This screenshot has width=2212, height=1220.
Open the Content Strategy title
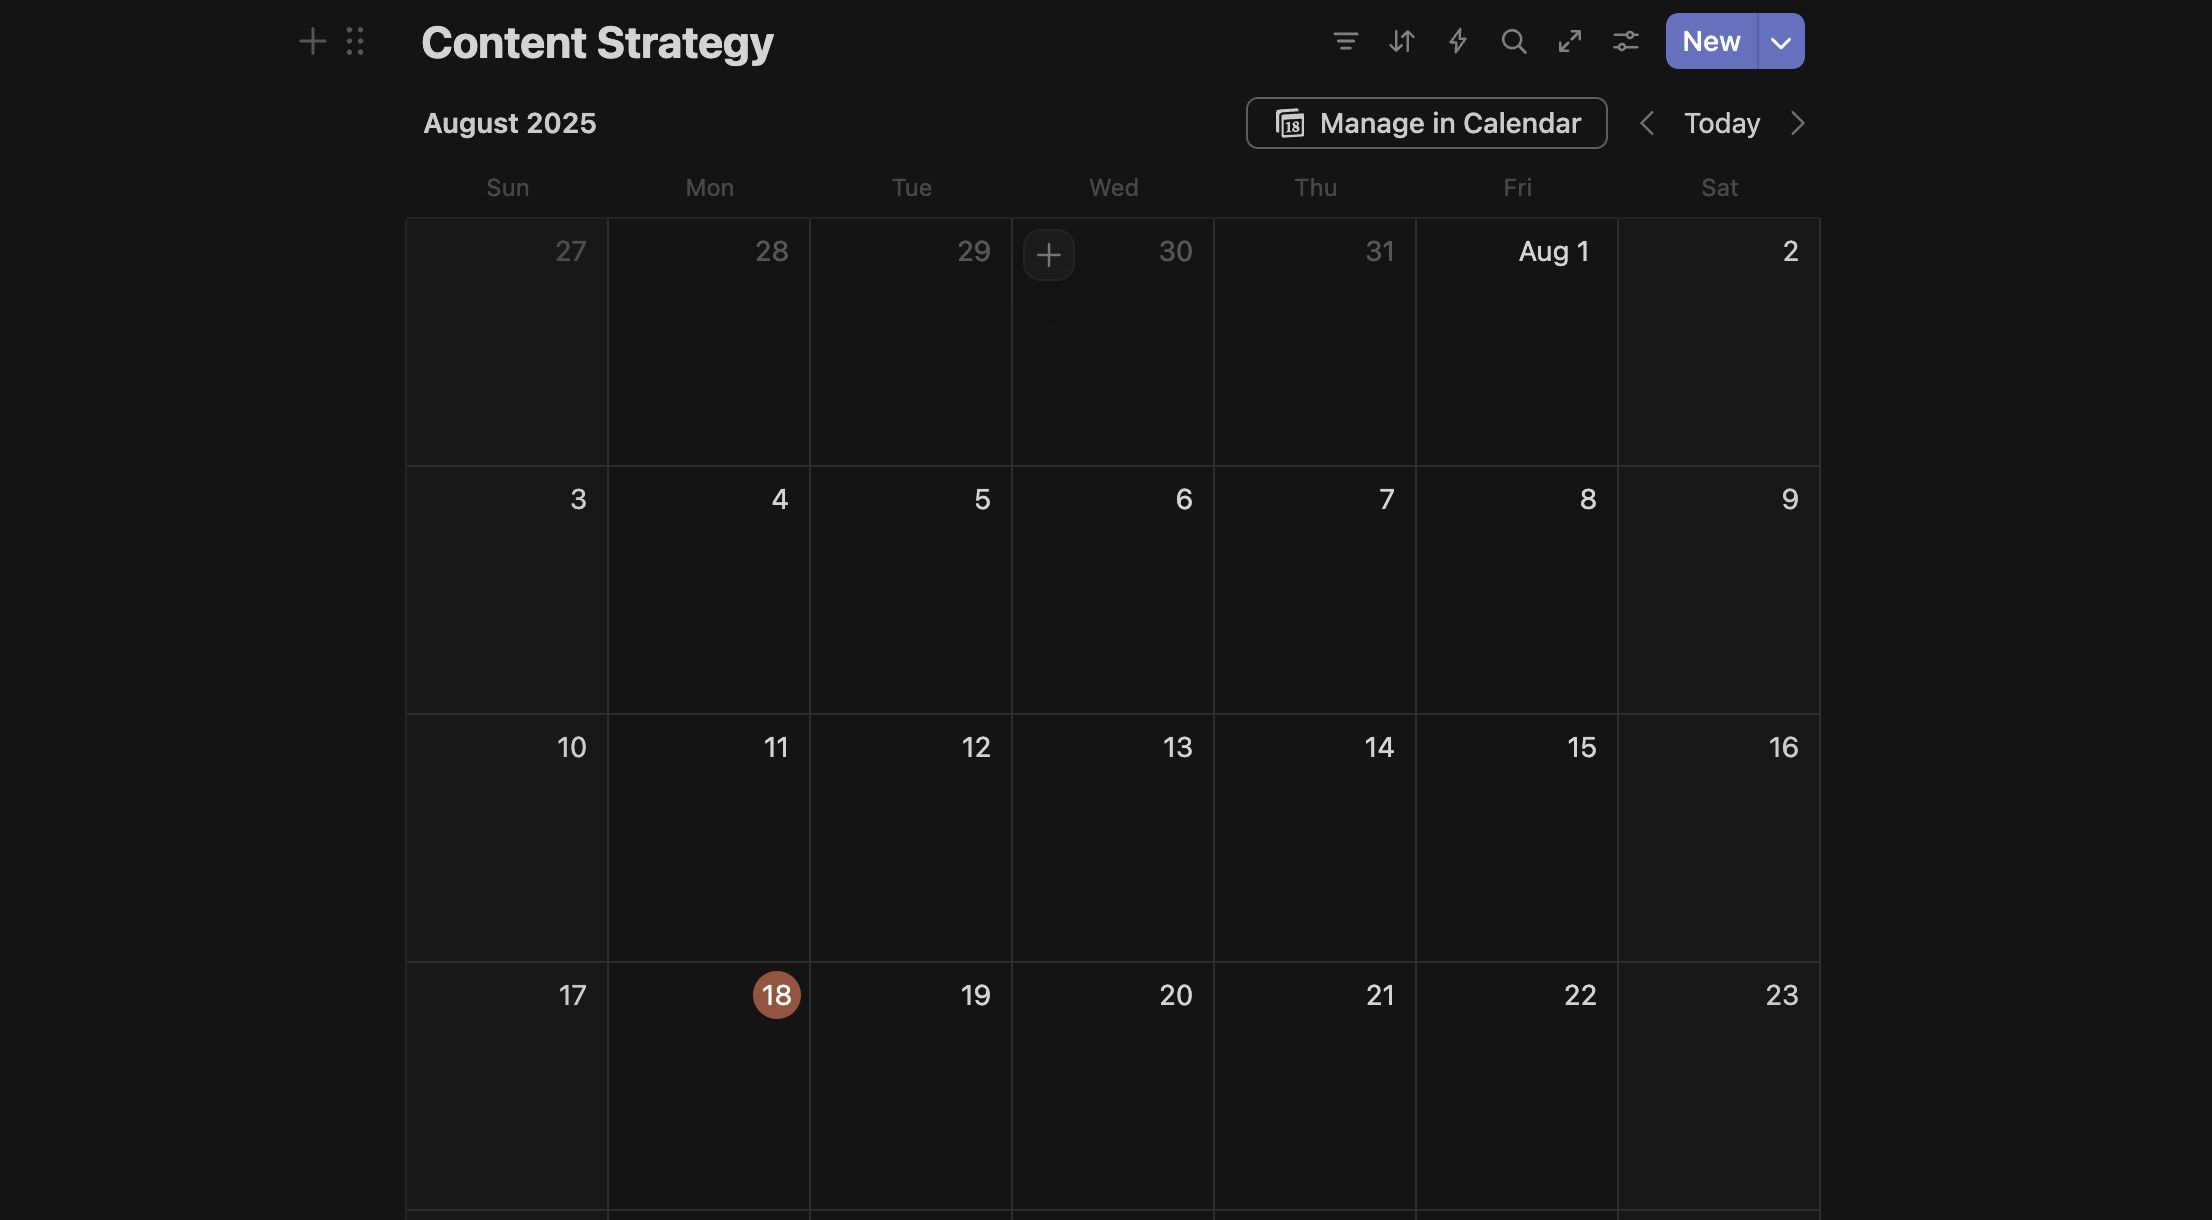point(597,43)
